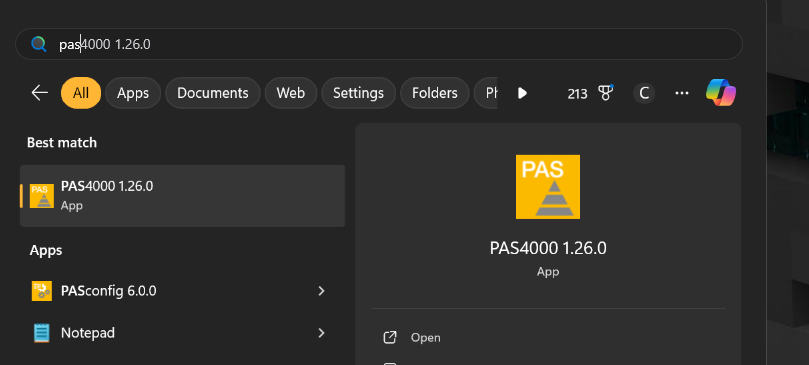Click the PASconfig 6.0.0 gear icon
Viewport: 809px width, 365px height.
[42, 291]
